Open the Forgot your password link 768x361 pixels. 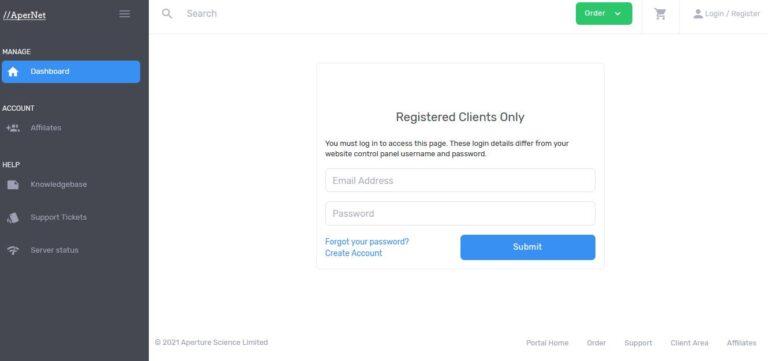(x=367, y=241)
